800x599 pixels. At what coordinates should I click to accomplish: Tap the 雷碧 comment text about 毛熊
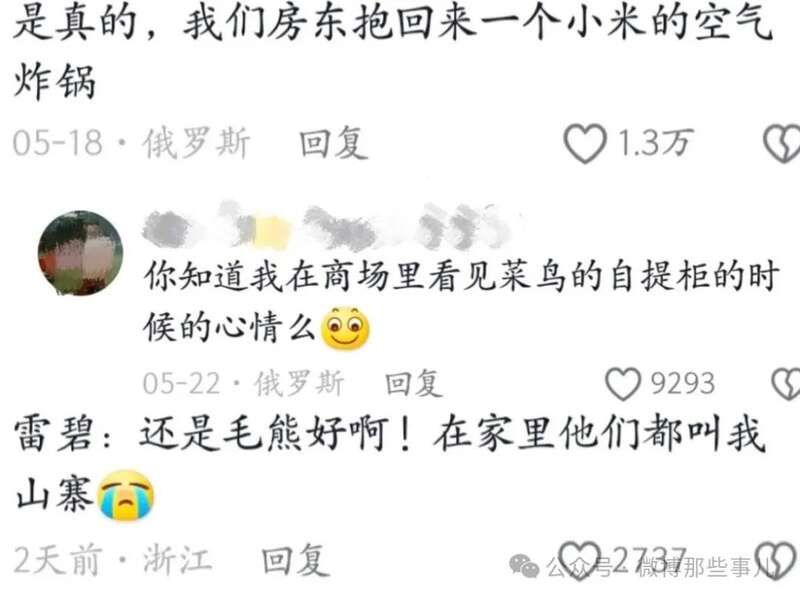point(390,464)
